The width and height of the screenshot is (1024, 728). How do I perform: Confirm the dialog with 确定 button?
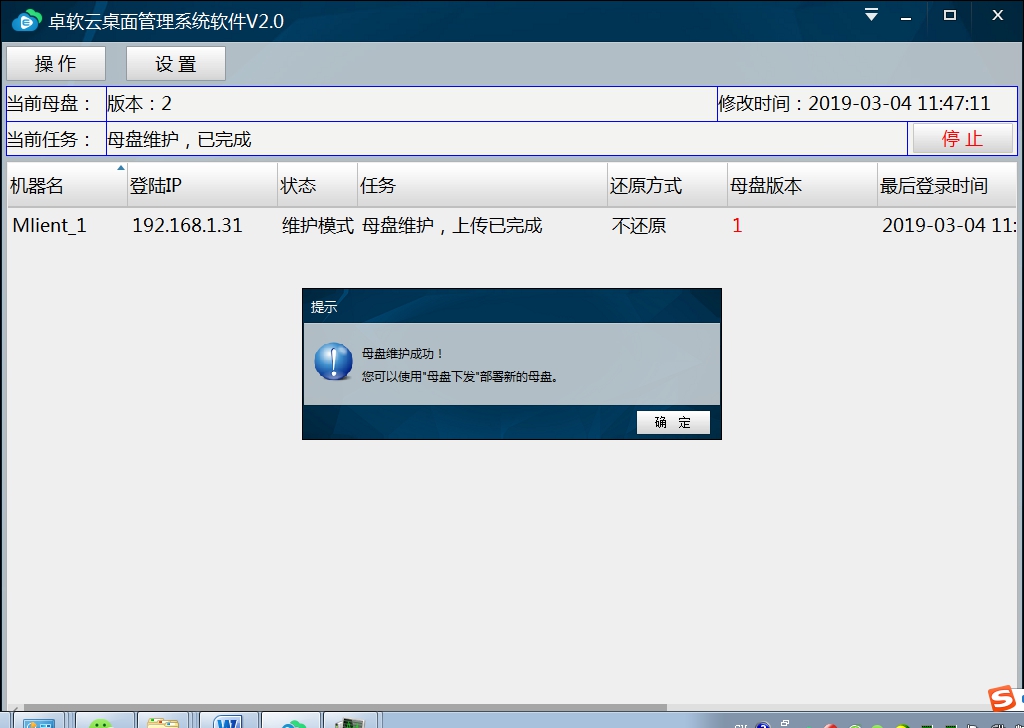673,423
